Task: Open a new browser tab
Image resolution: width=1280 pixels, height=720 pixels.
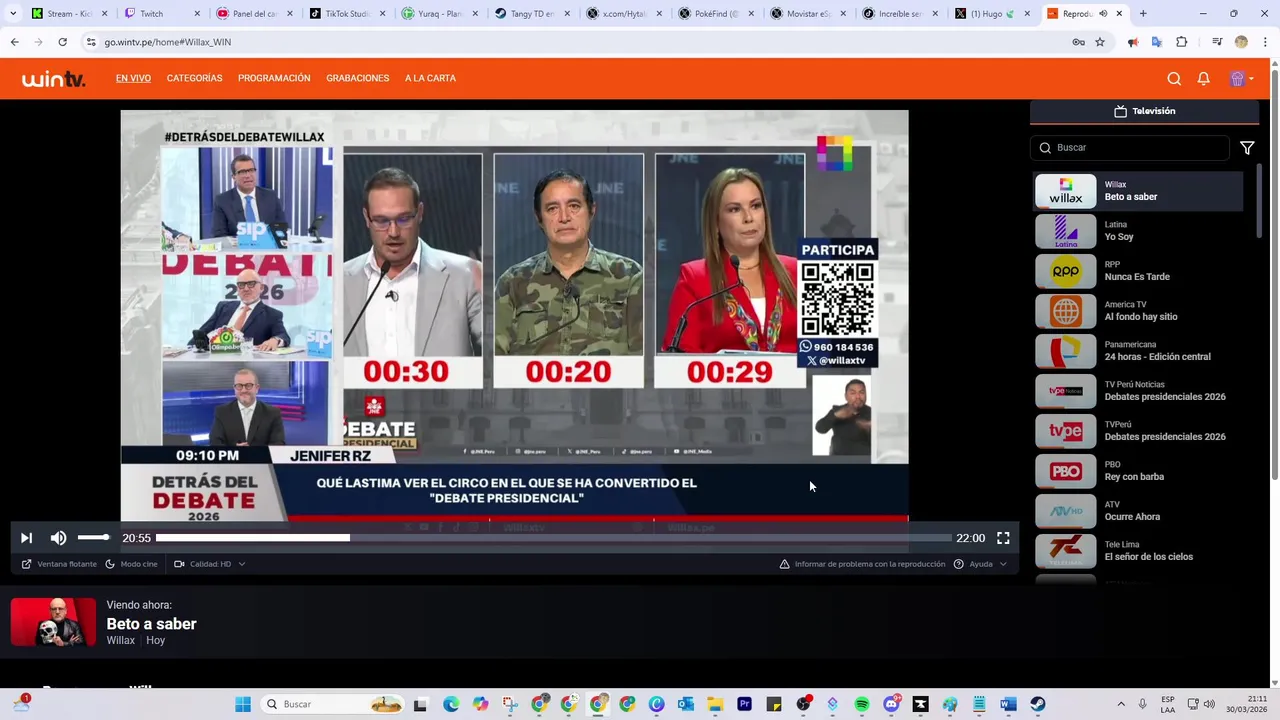Action: 1143,14
